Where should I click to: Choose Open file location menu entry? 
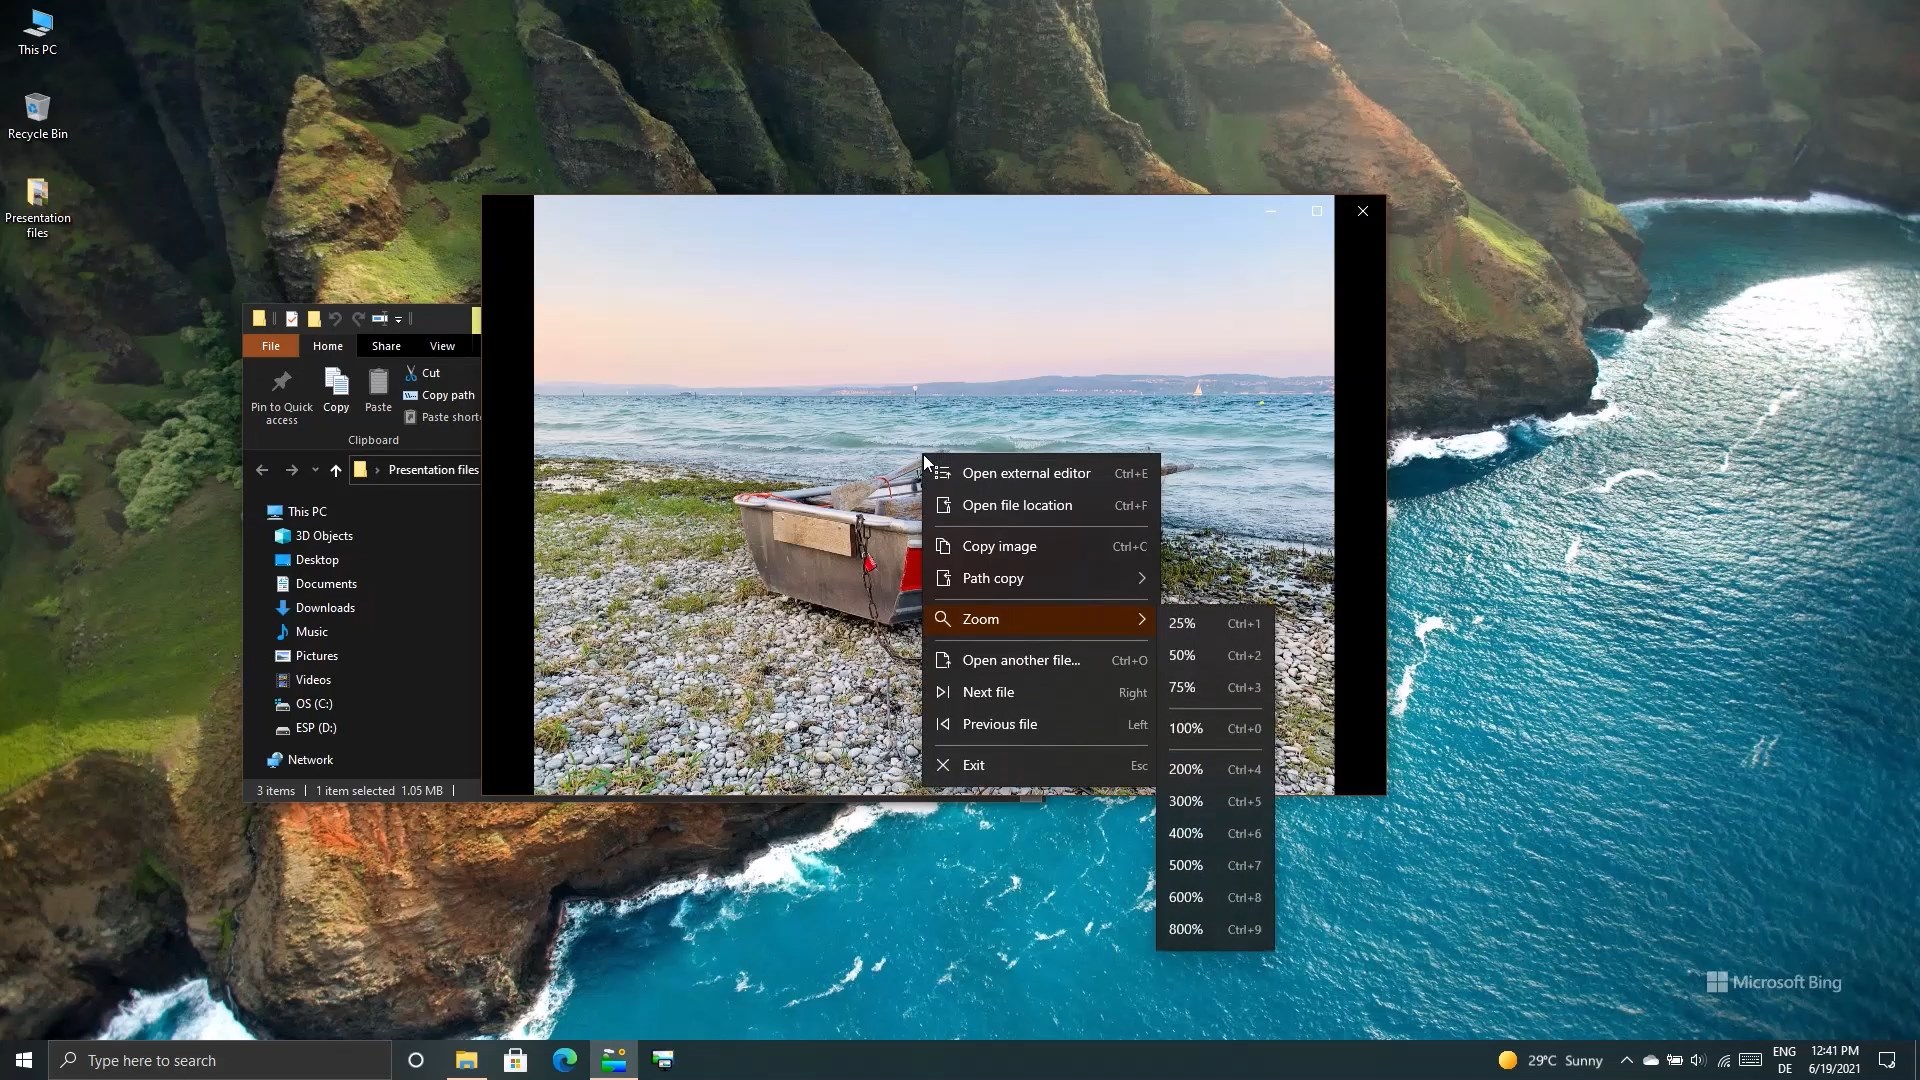(x=1017, y=505)
